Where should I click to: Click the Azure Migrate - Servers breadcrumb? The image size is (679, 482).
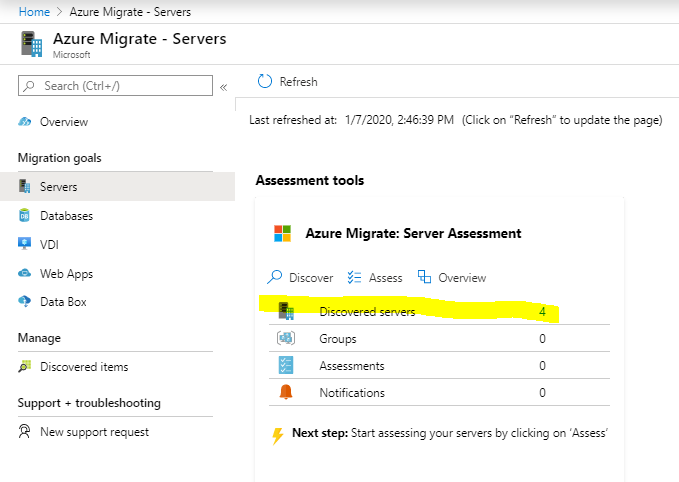click(x=130, y=12)
